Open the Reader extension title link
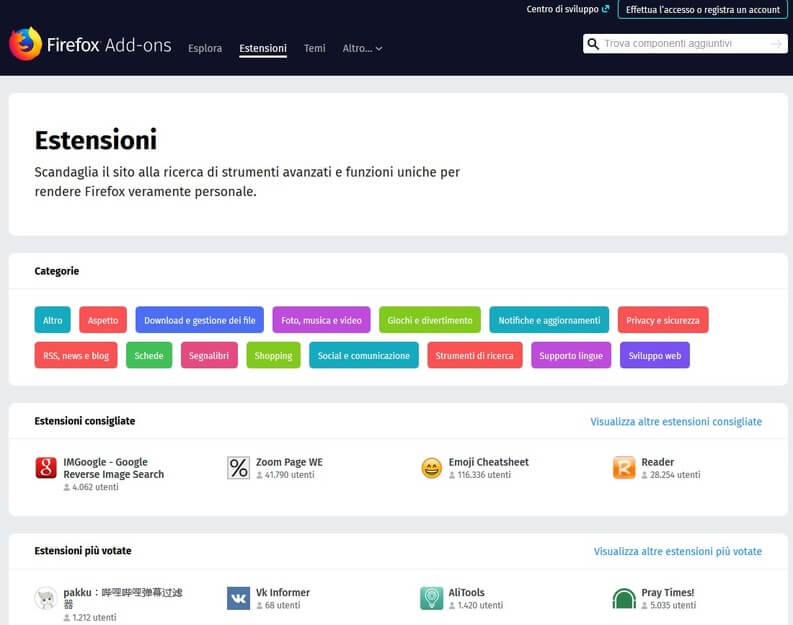Screen dimensions: 793x625 657,462
